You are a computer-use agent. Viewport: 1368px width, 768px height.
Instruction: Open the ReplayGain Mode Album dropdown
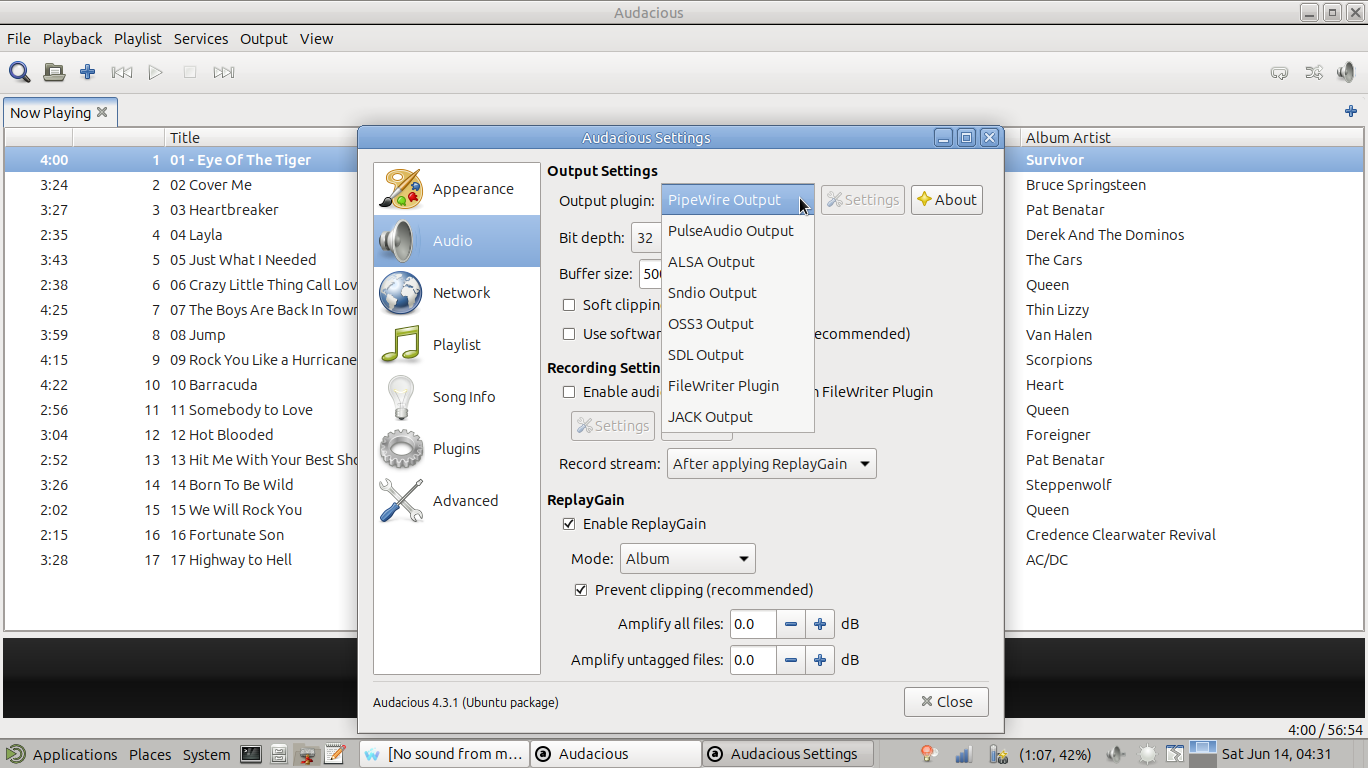click(688, 559)
